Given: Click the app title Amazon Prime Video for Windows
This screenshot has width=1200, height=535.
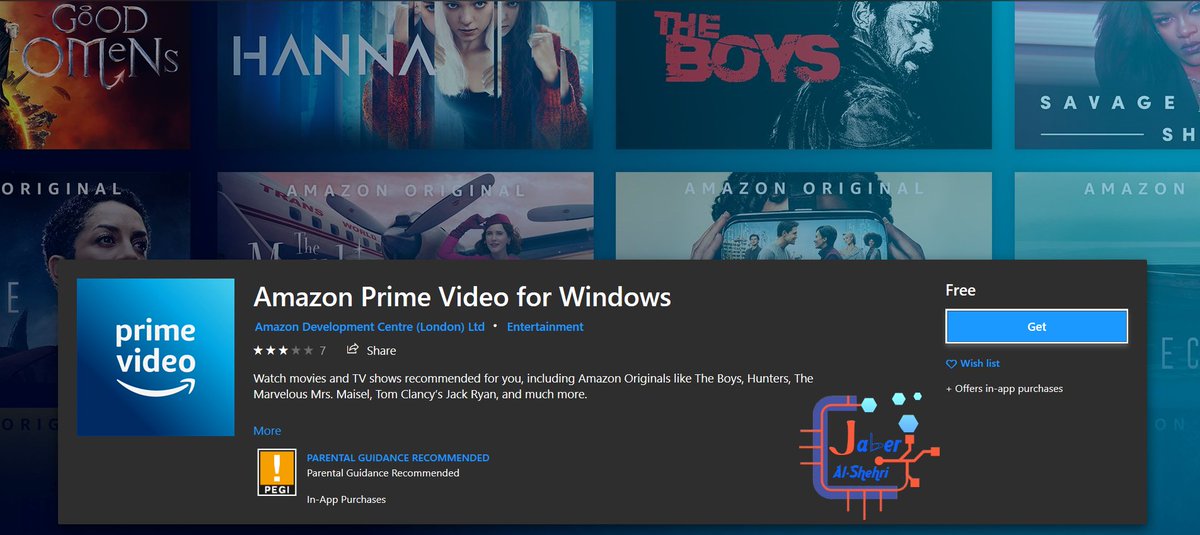Looking at the screenshot, I should (462, 297).
